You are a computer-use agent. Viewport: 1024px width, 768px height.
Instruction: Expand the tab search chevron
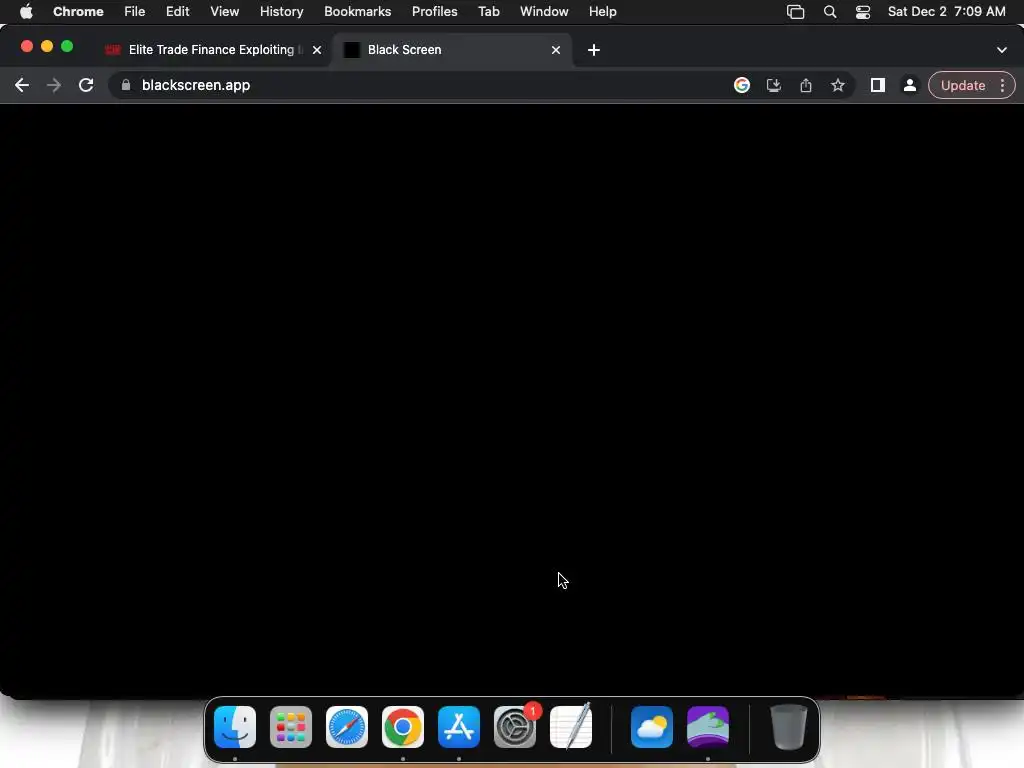click(1002, 50)
